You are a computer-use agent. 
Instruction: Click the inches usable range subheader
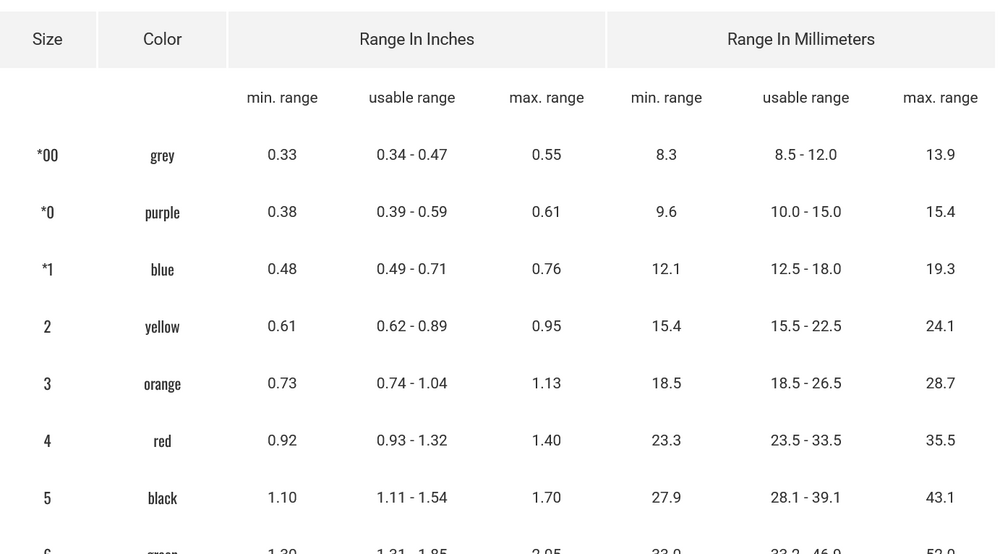(412, 98)
